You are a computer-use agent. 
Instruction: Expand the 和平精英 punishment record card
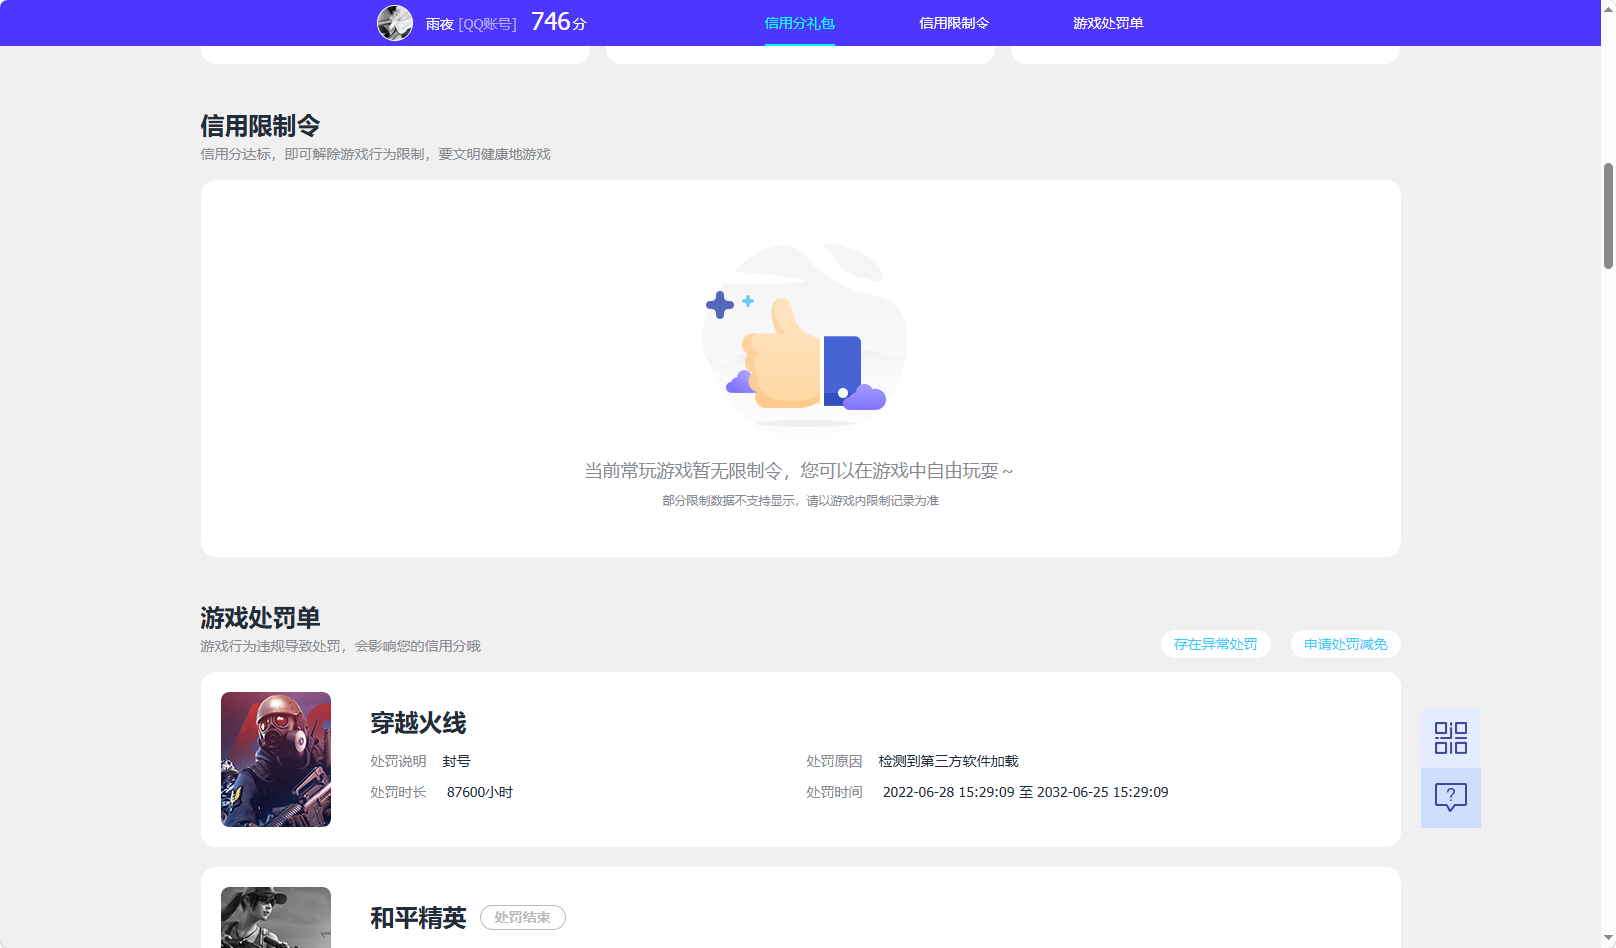(x=800, y=910)
